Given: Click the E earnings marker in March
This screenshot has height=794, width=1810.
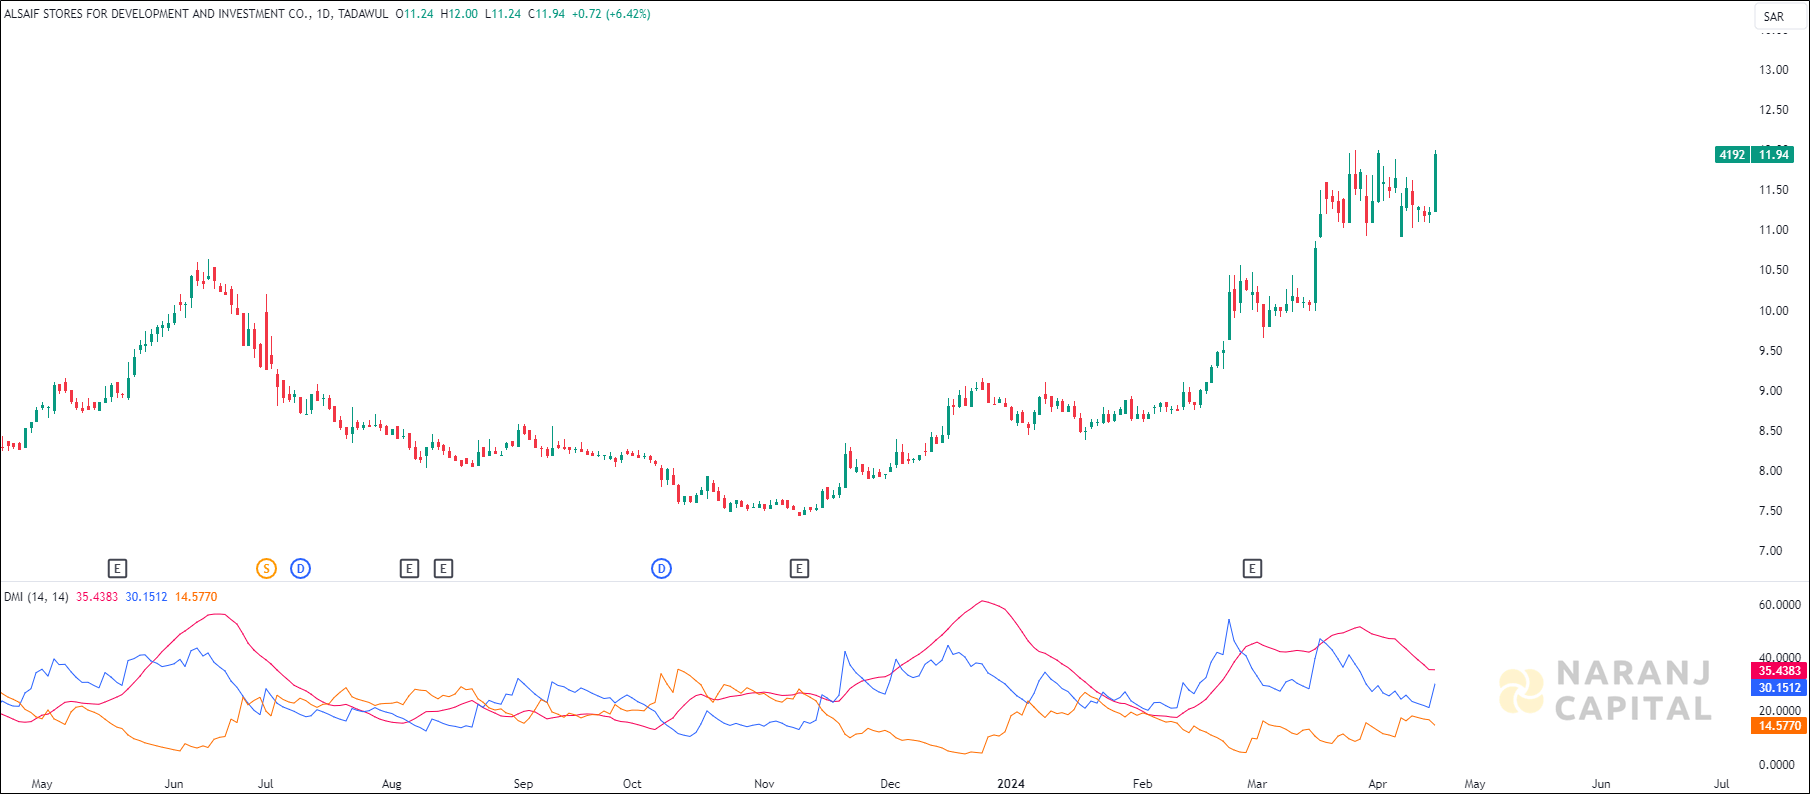Looking at the screenshot, I should pos(1252,569).
